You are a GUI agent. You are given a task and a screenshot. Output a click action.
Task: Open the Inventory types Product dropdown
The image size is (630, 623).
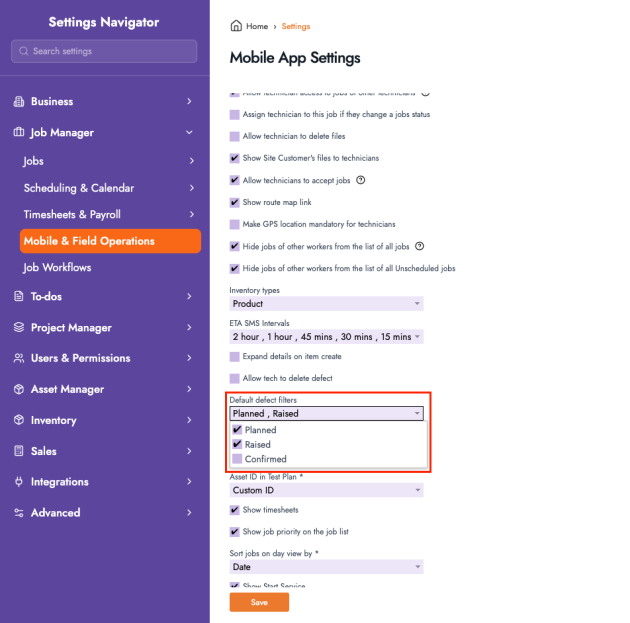click(326, 303)
